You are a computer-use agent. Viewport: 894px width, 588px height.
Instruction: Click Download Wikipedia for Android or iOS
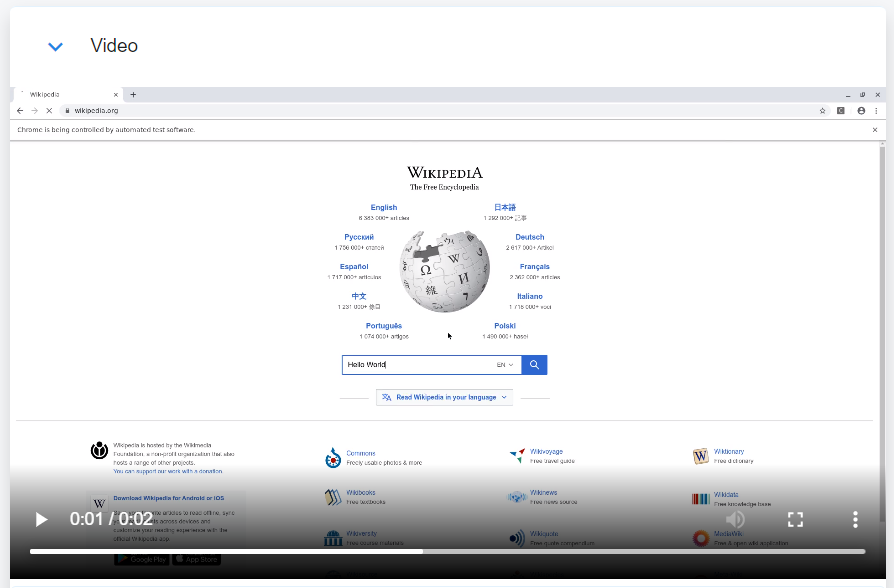tap(169, 498)
